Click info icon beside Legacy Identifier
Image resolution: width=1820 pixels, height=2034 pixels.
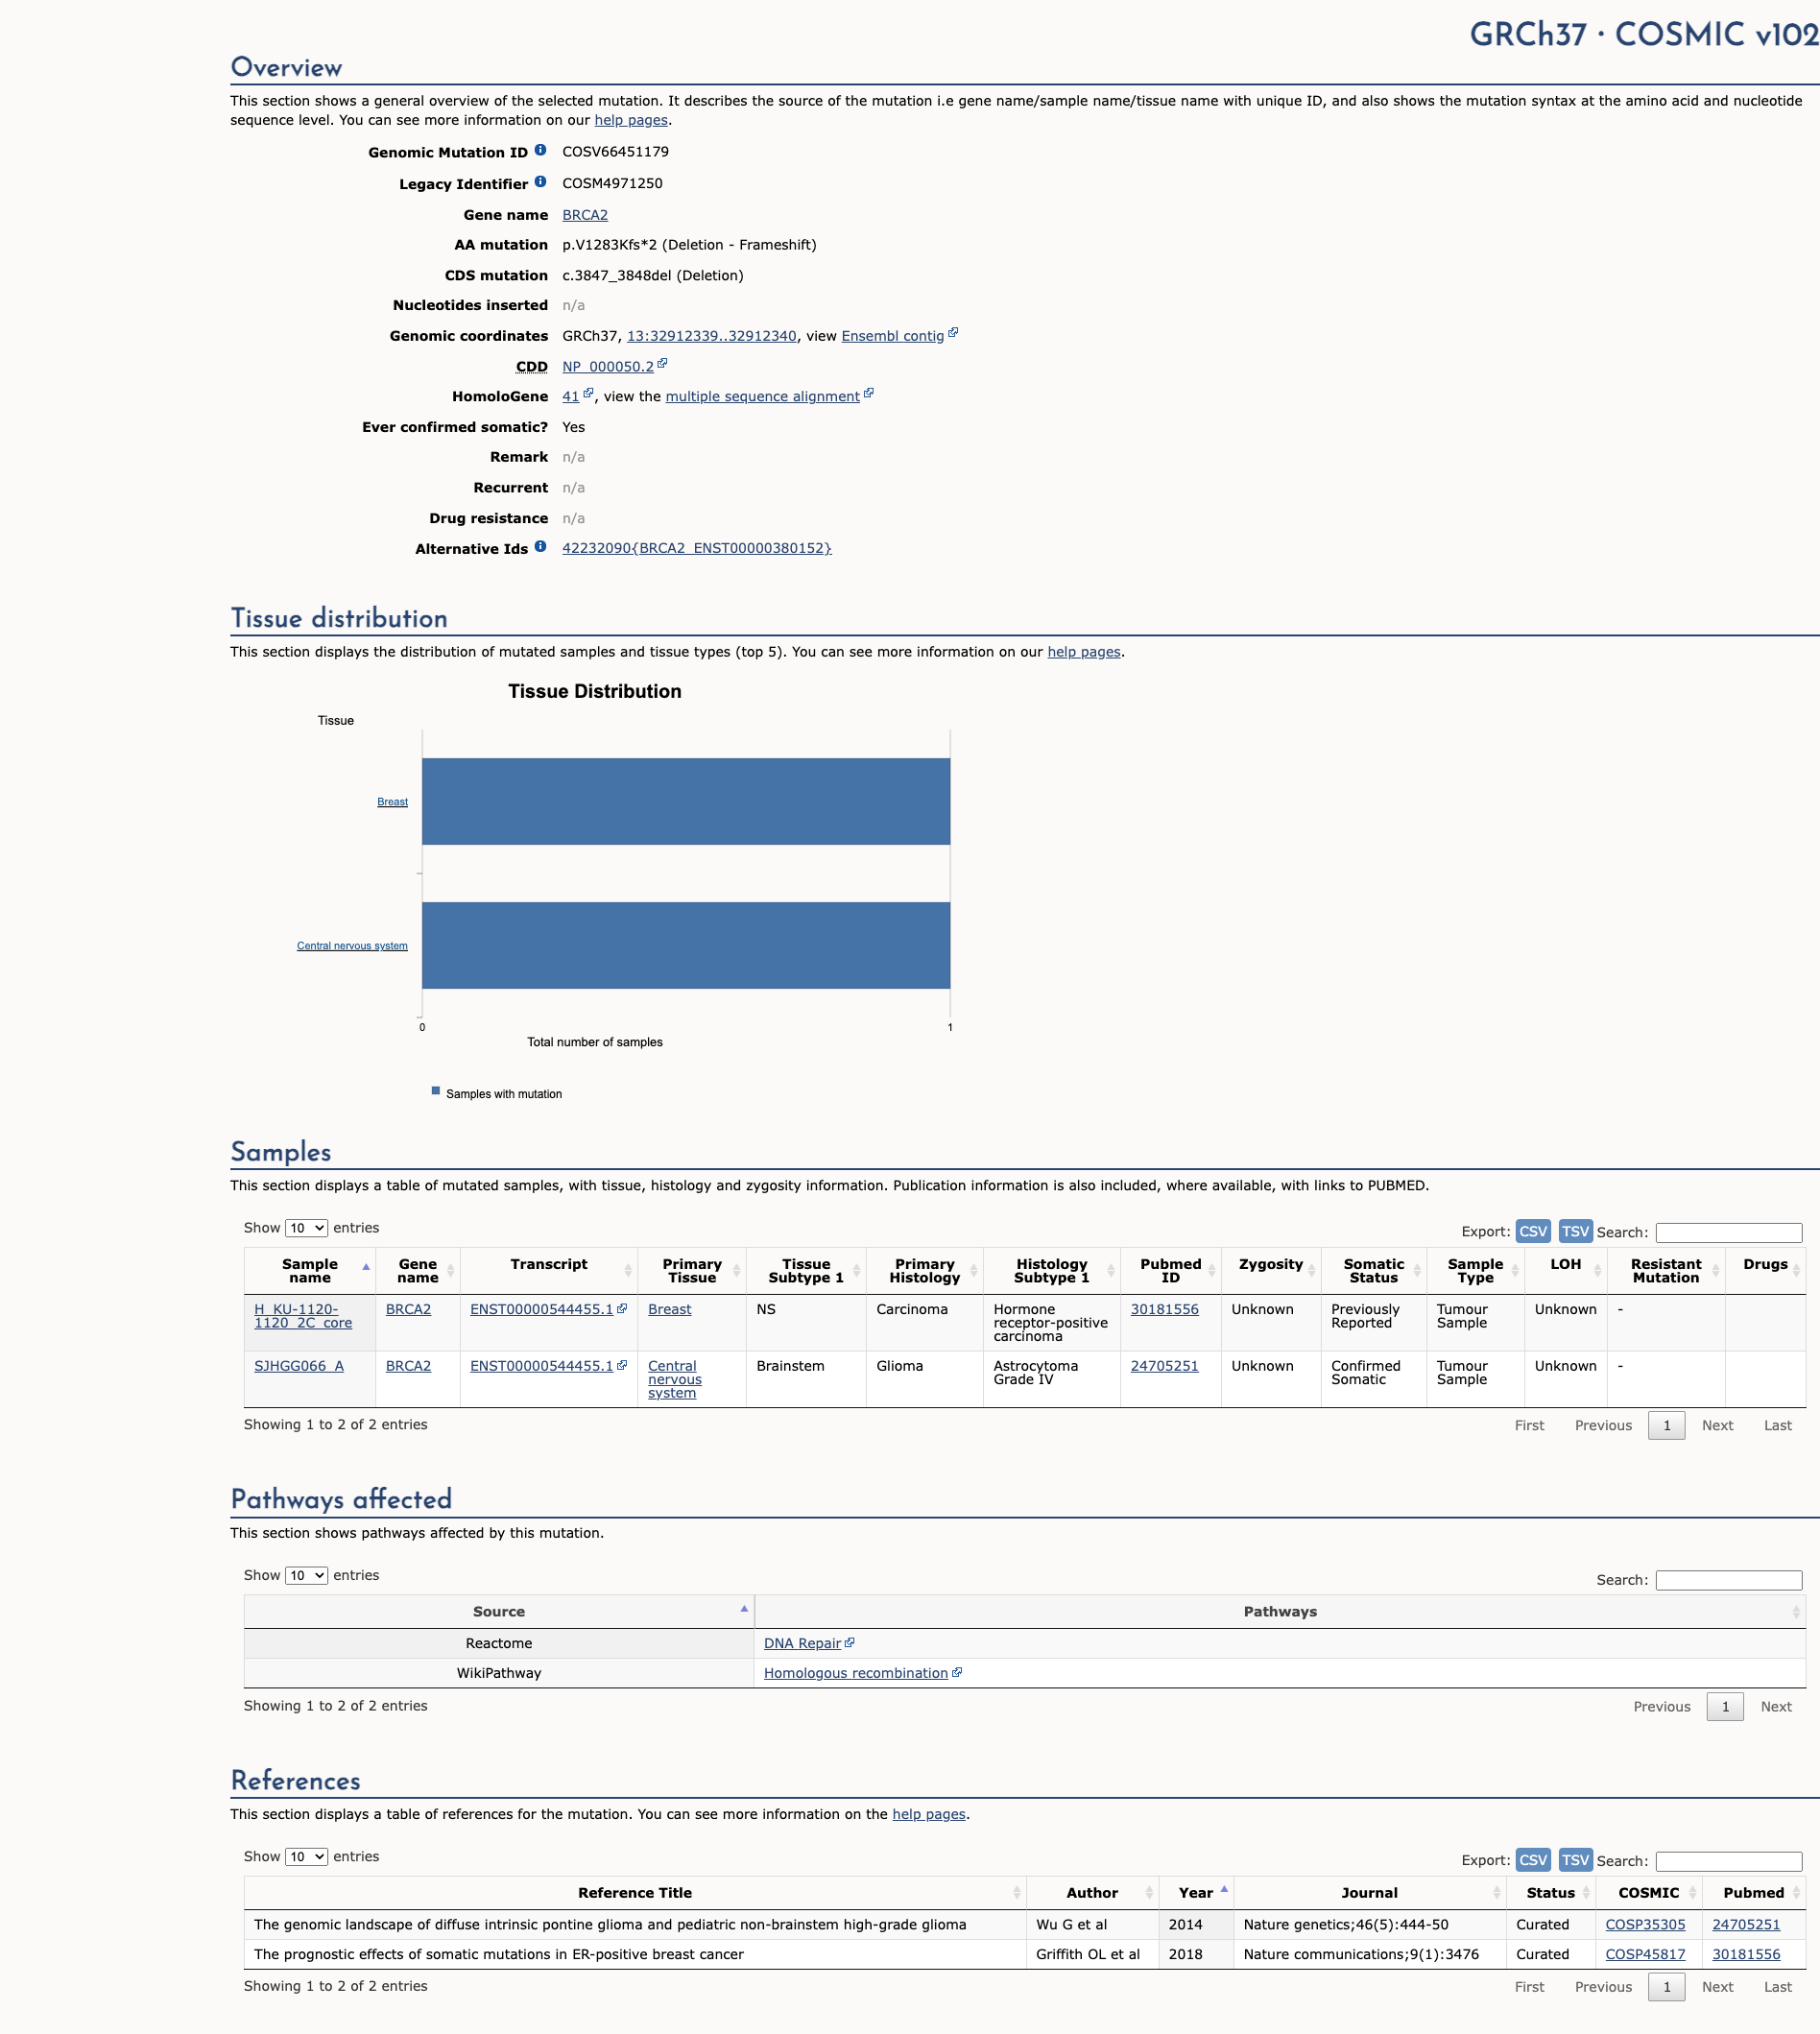pyautogui.click(x=540, y=182)
